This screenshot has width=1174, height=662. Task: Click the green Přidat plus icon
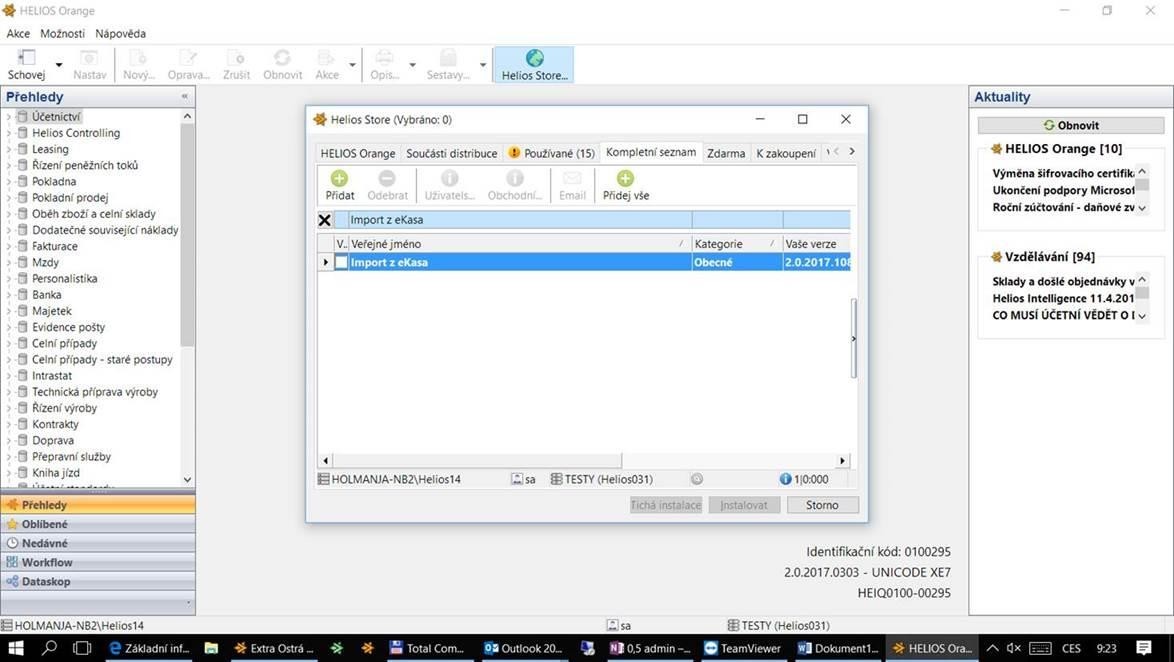339,179
